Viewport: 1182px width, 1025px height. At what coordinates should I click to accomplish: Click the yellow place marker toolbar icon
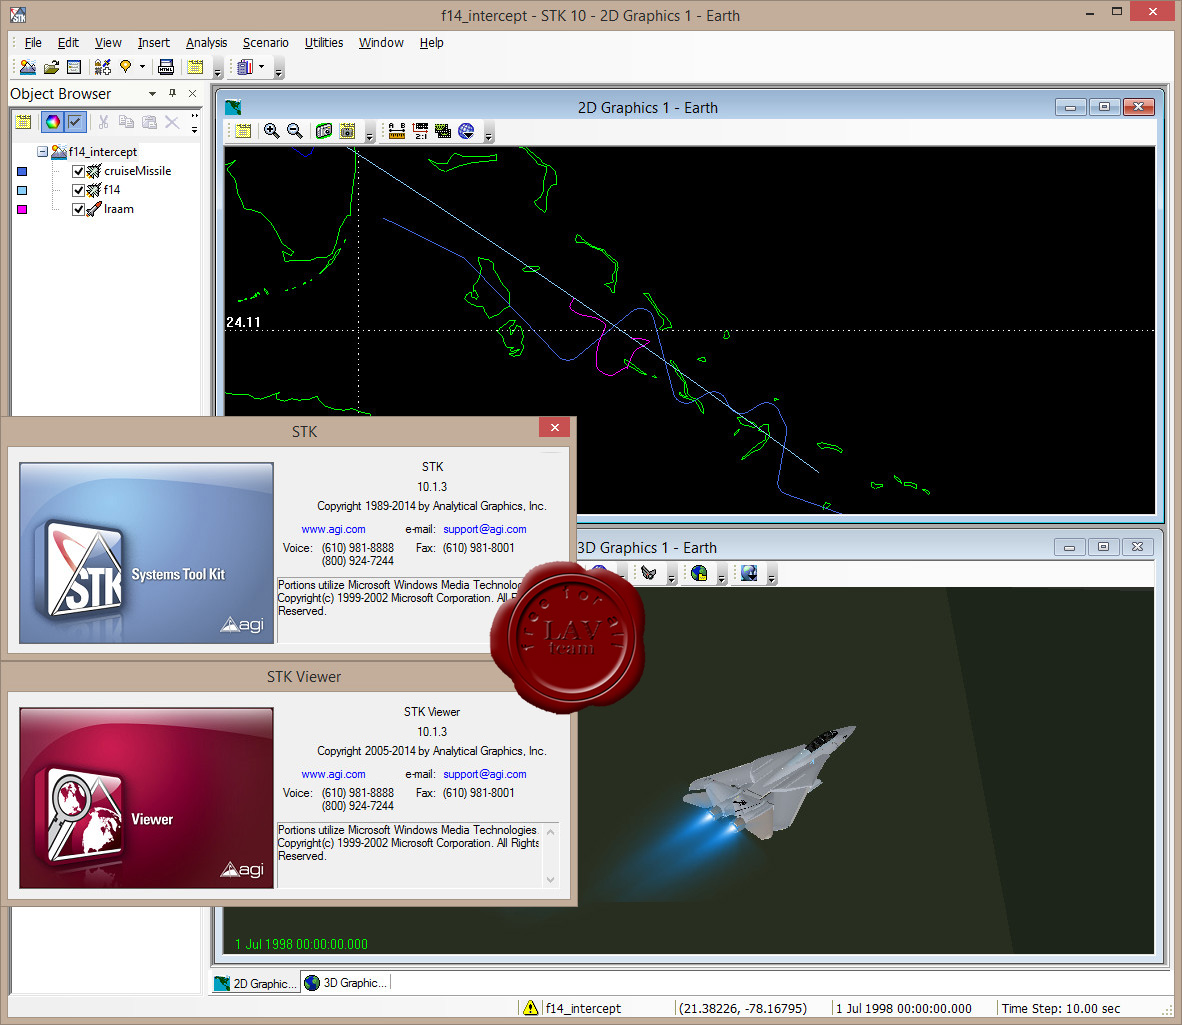pos(125,67)
